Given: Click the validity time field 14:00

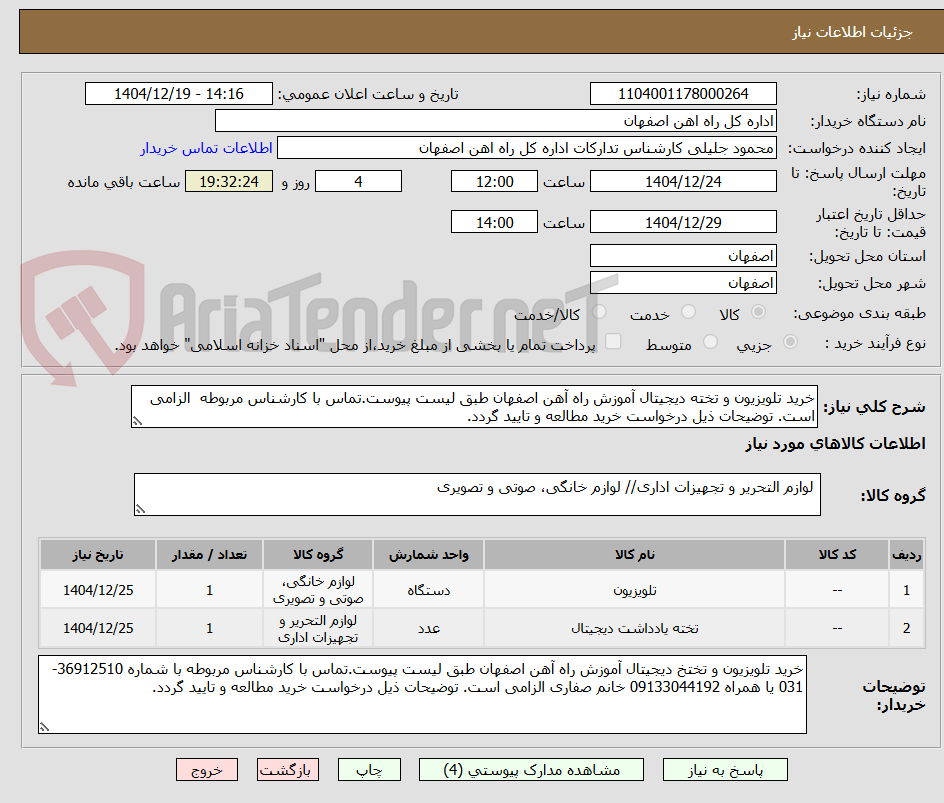Looking at the screenshot, I should point(494,222).
